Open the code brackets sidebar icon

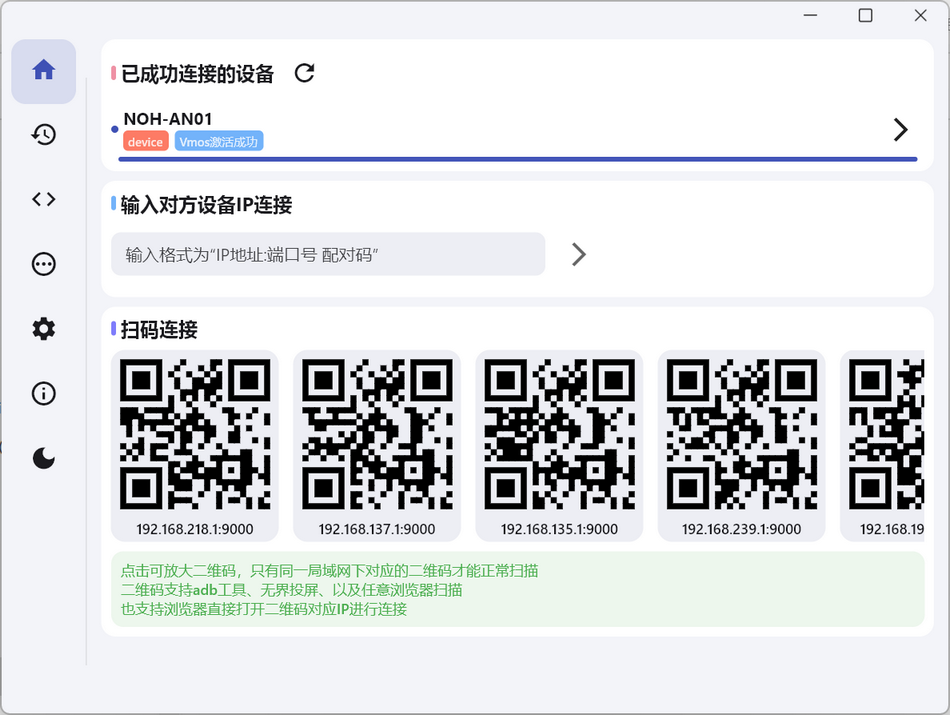43,199
